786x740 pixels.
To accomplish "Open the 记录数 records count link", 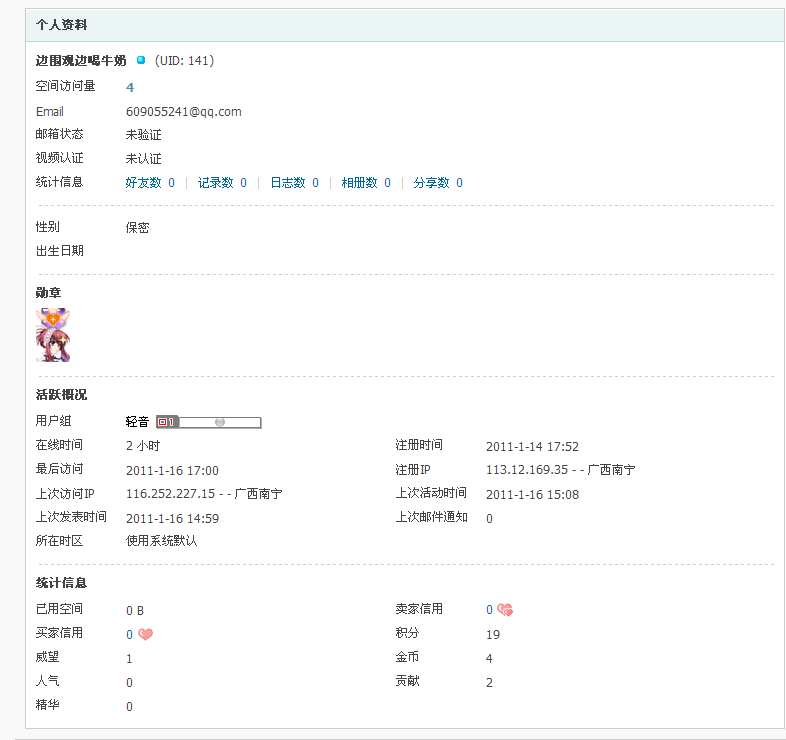I will [x=222, y=182].
